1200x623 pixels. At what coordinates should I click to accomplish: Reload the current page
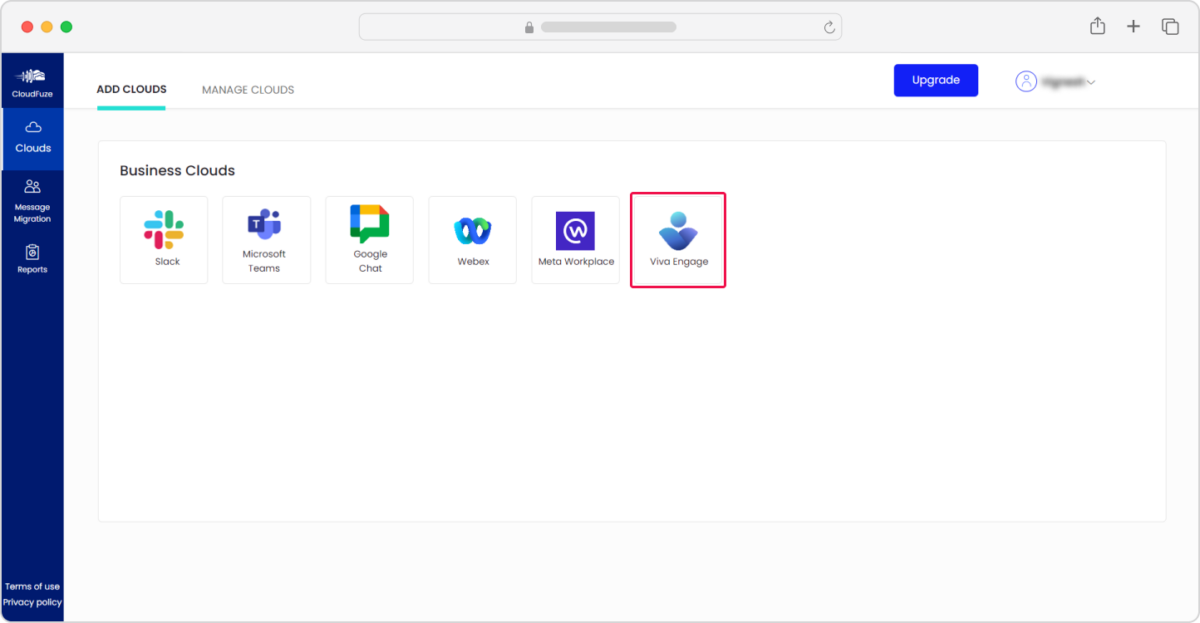tap(829, 26)
